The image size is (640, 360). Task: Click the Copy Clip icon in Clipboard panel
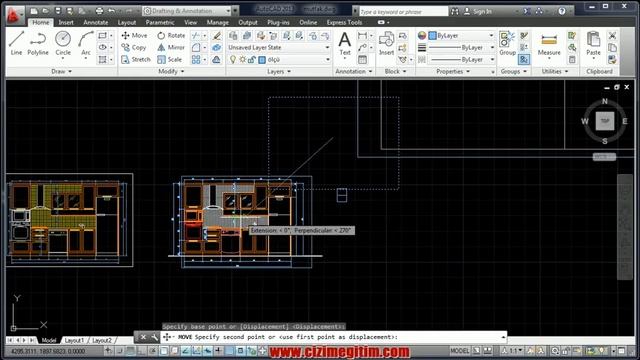pyautogui.click(x=612, y=48)
